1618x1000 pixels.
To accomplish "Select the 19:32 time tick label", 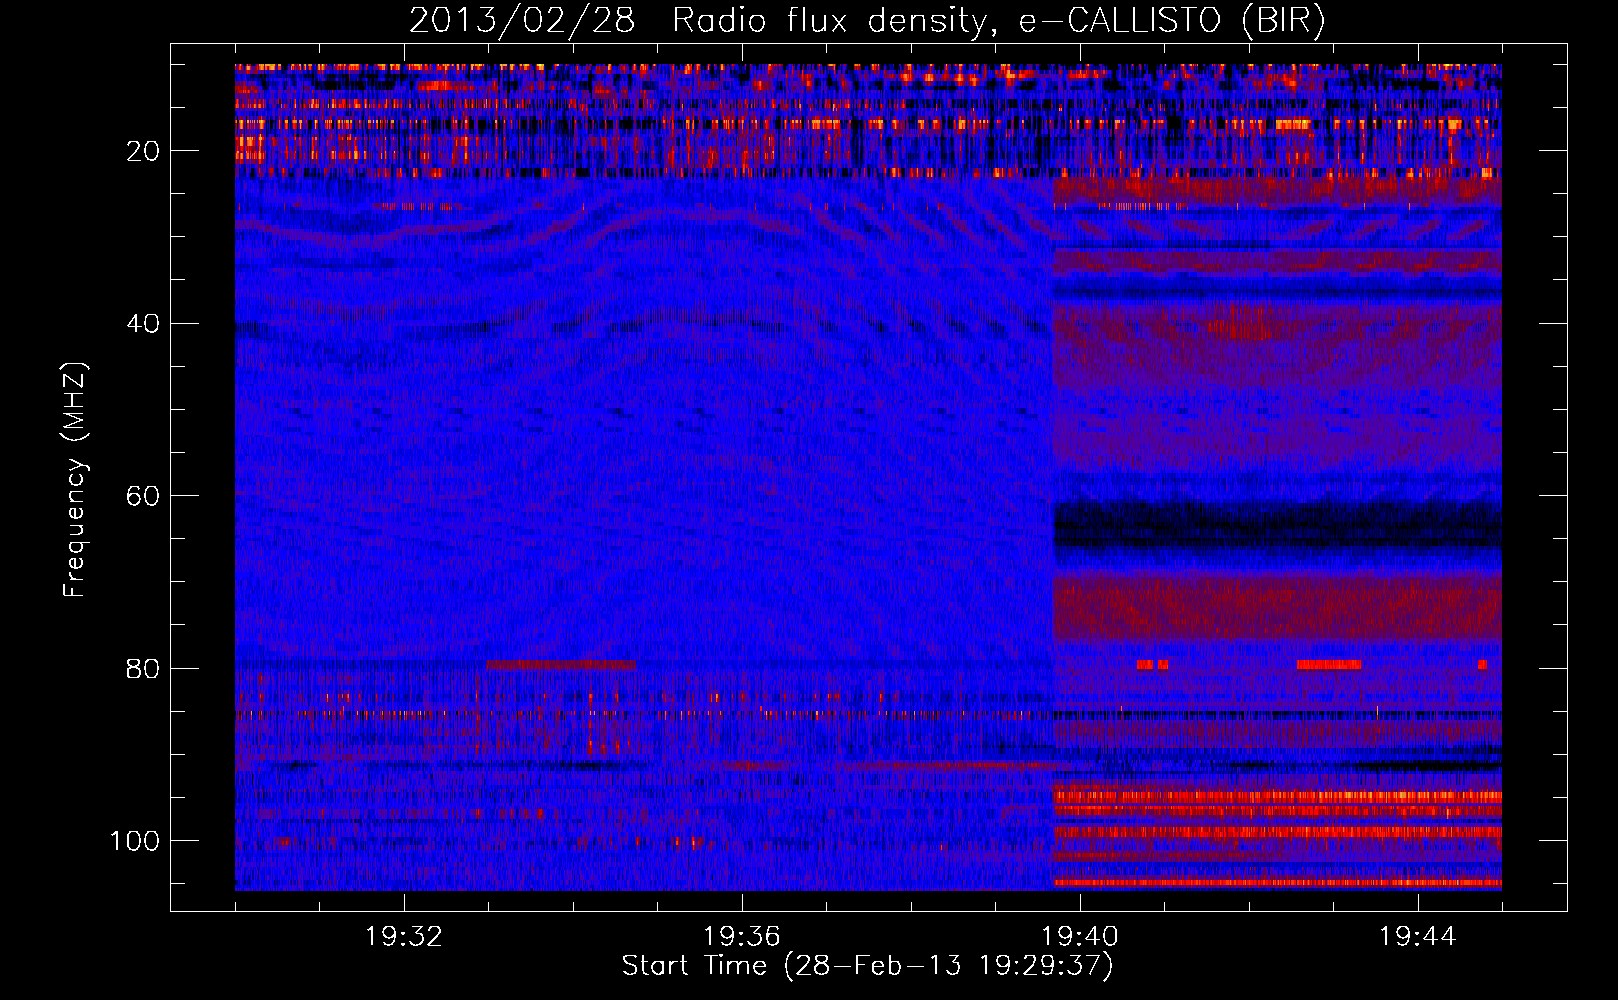I will [x=404, y=937].
